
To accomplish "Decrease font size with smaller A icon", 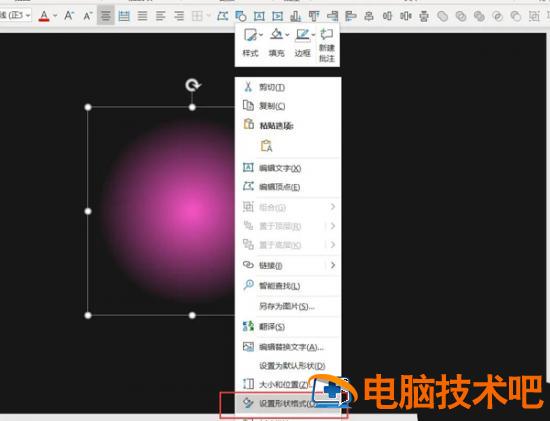I will point(87,16).
